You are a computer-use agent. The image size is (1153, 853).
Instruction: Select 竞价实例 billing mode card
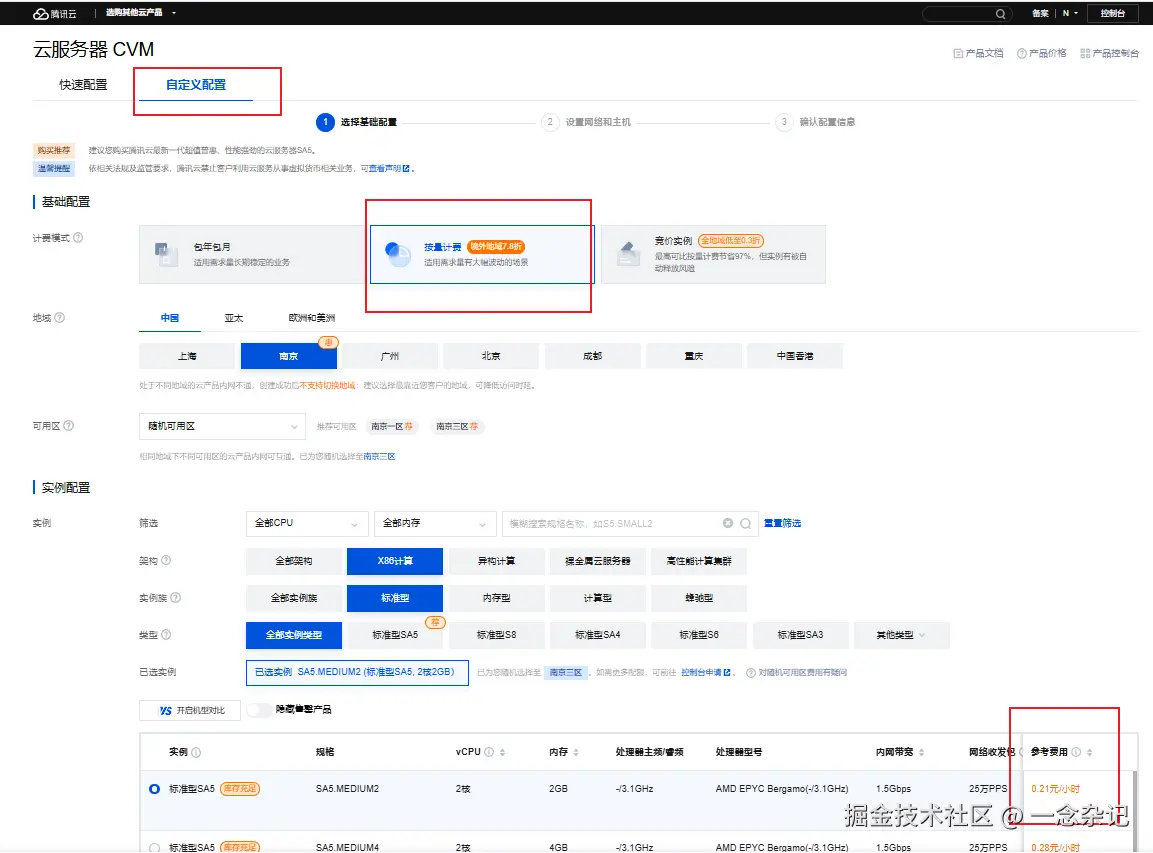pyautogui.click(x=713, y=254)
